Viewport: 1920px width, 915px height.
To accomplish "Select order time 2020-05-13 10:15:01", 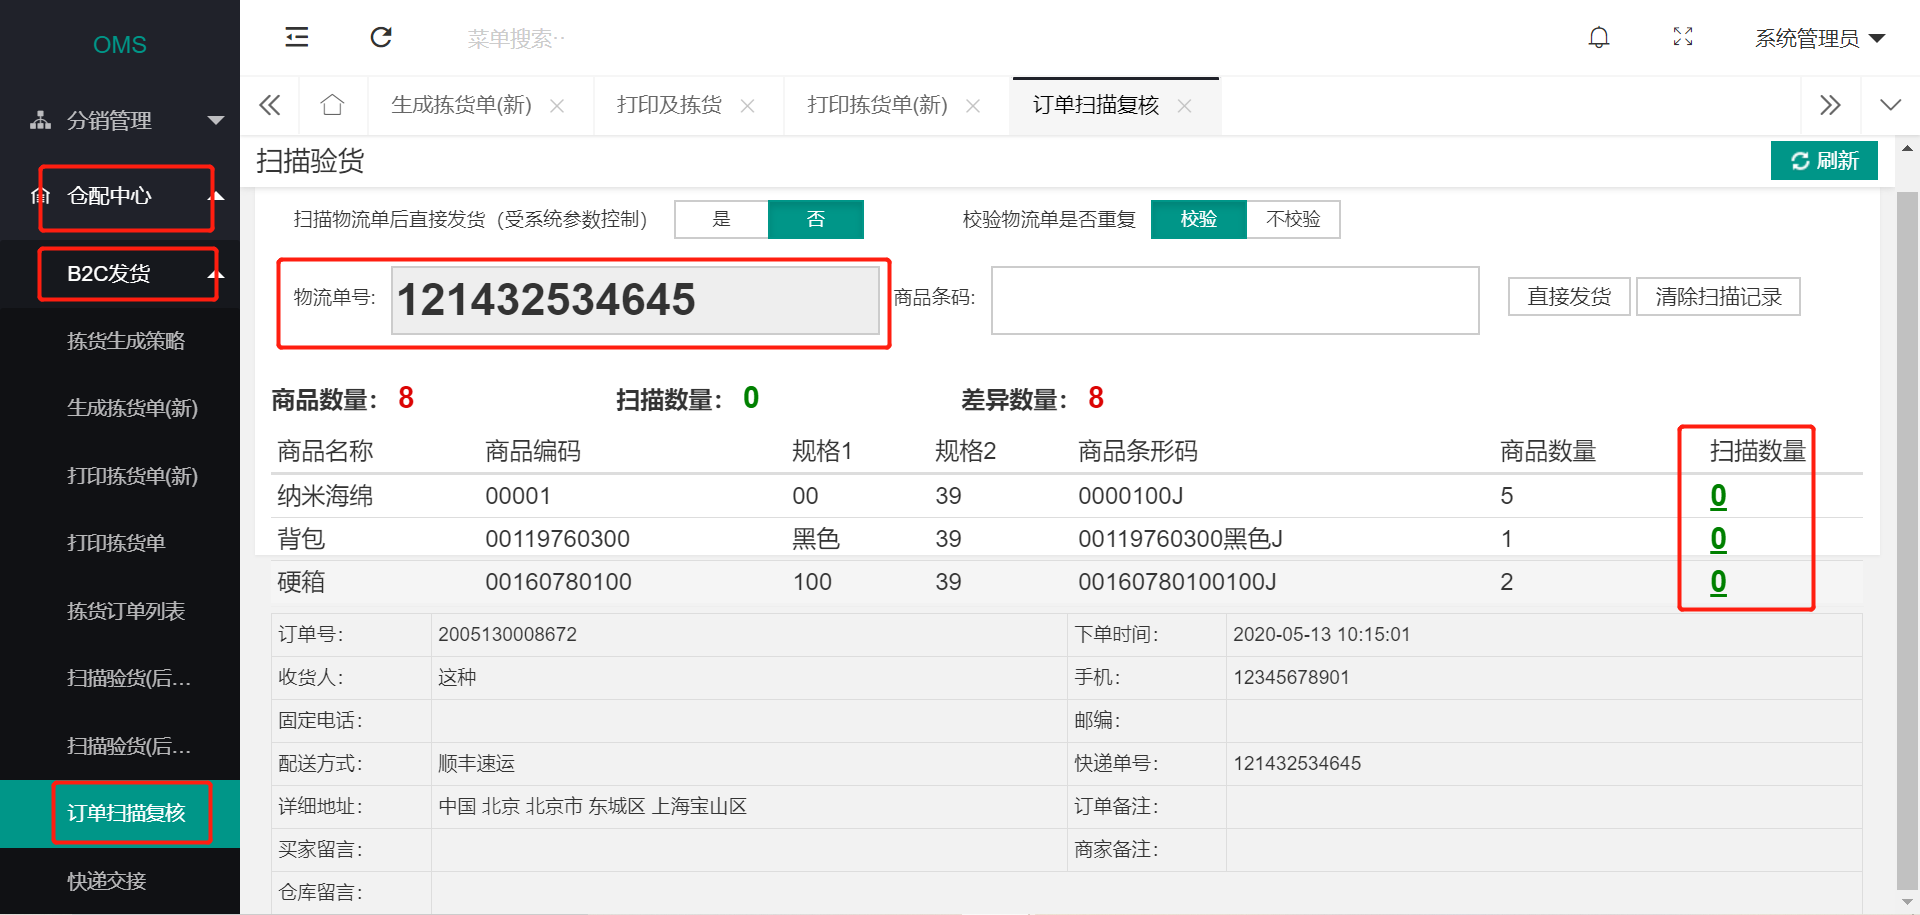I will [x=1321, y=634].
